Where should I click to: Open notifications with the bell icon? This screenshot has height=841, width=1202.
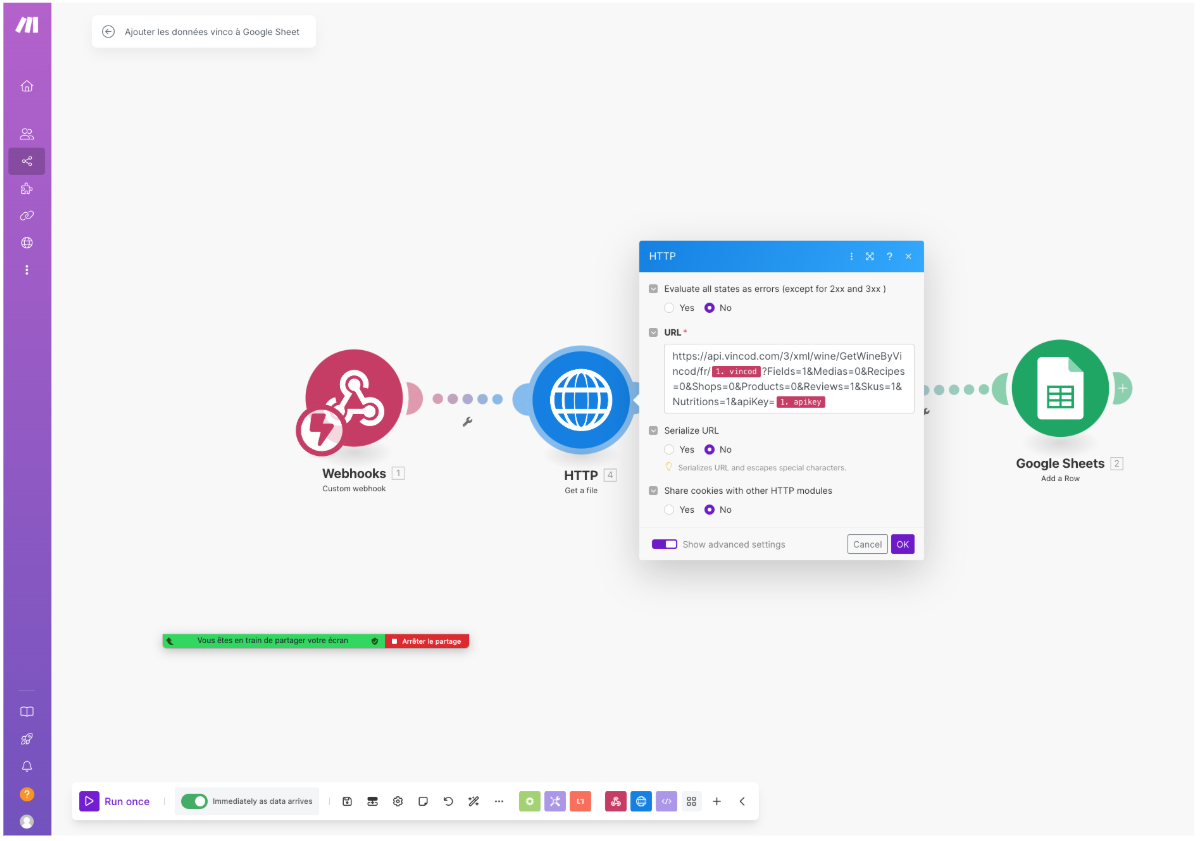pos(27,766)
